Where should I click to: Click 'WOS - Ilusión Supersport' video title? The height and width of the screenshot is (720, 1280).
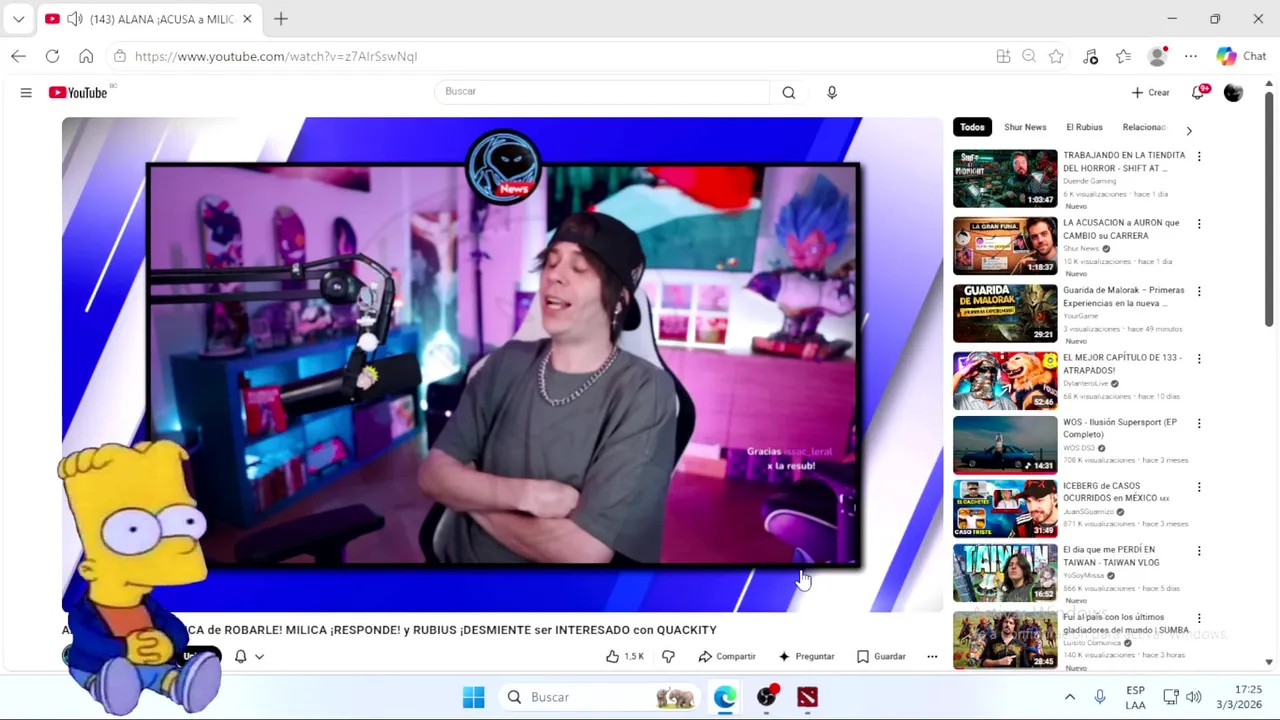(1120, 428)
